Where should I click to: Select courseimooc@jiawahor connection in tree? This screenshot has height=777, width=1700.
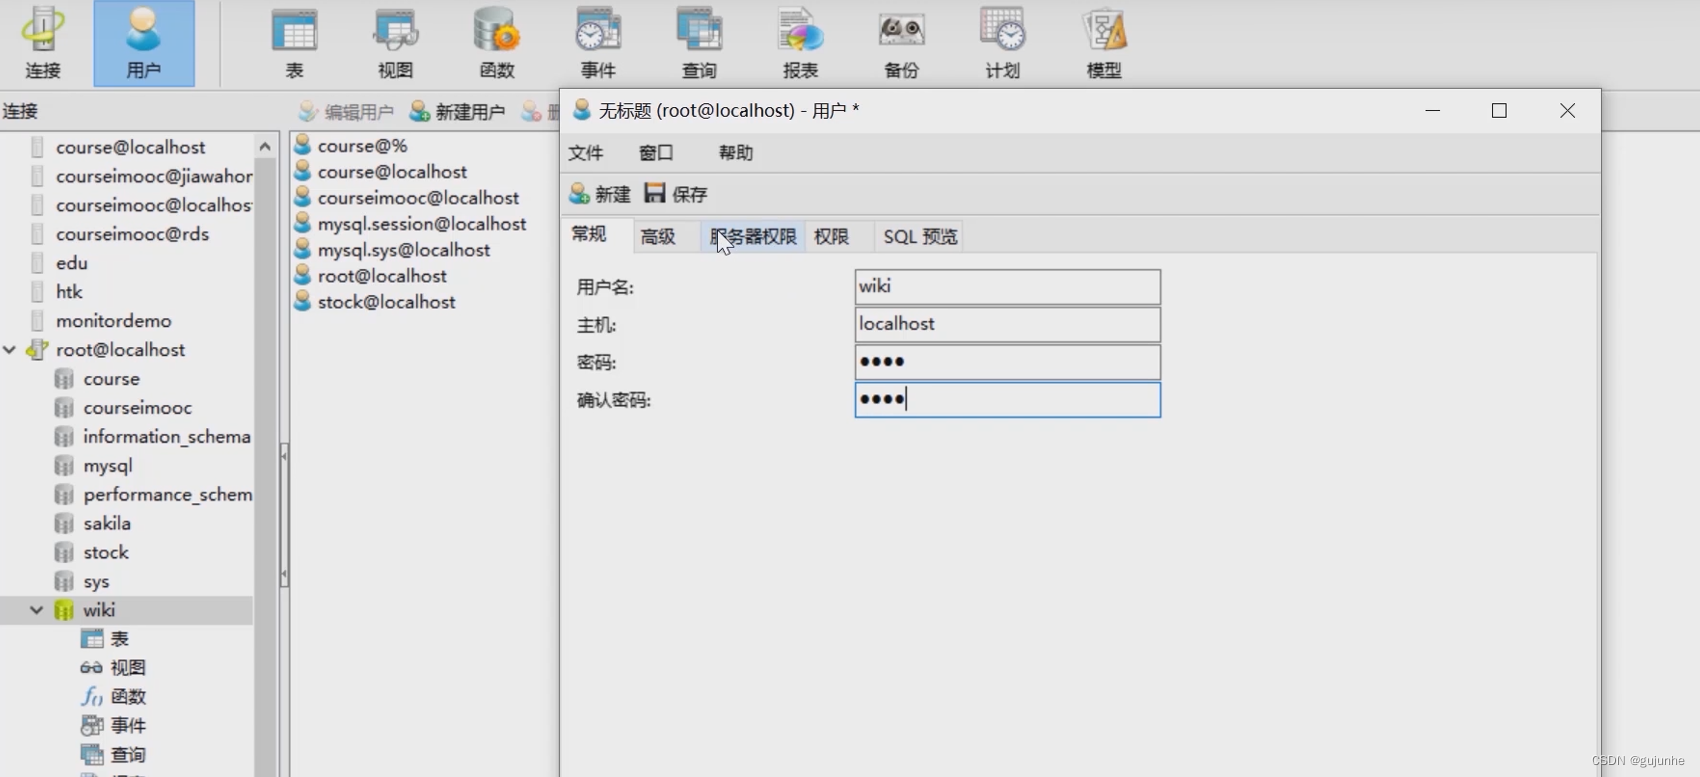pyautogui.click(x=154, y=176)
